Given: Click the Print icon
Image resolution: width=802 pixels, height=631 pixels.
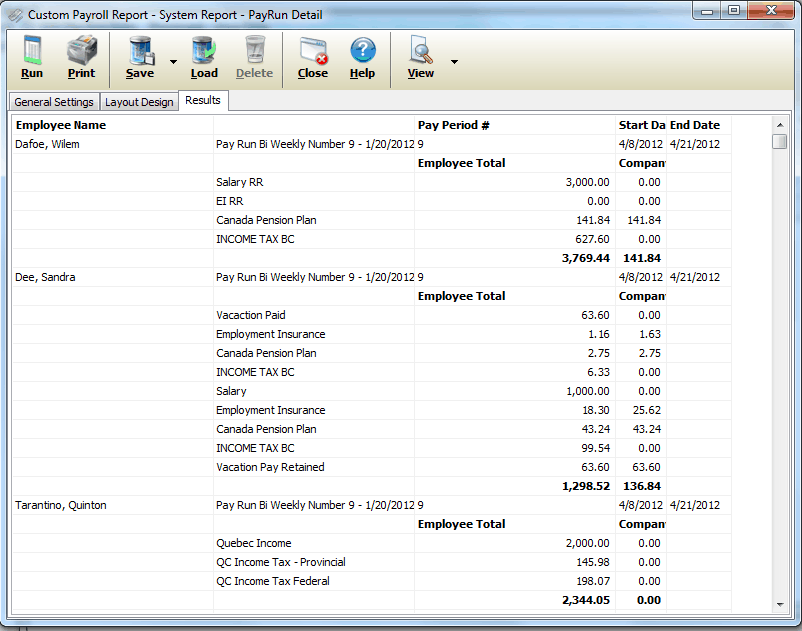Looking at the screenshot, I should coord(81,57).
